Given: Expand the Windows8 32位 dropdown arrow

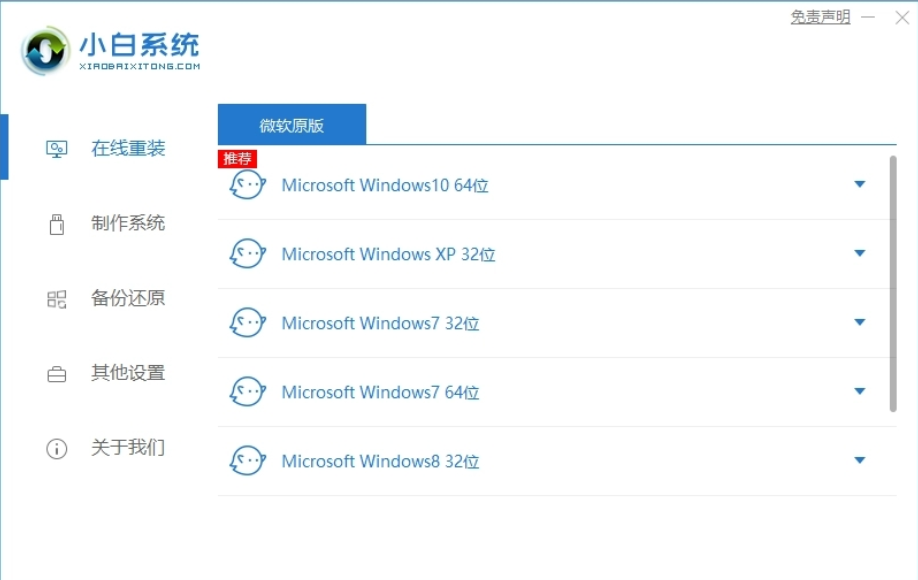Looking at the screenshot, I should pos(859,461).
